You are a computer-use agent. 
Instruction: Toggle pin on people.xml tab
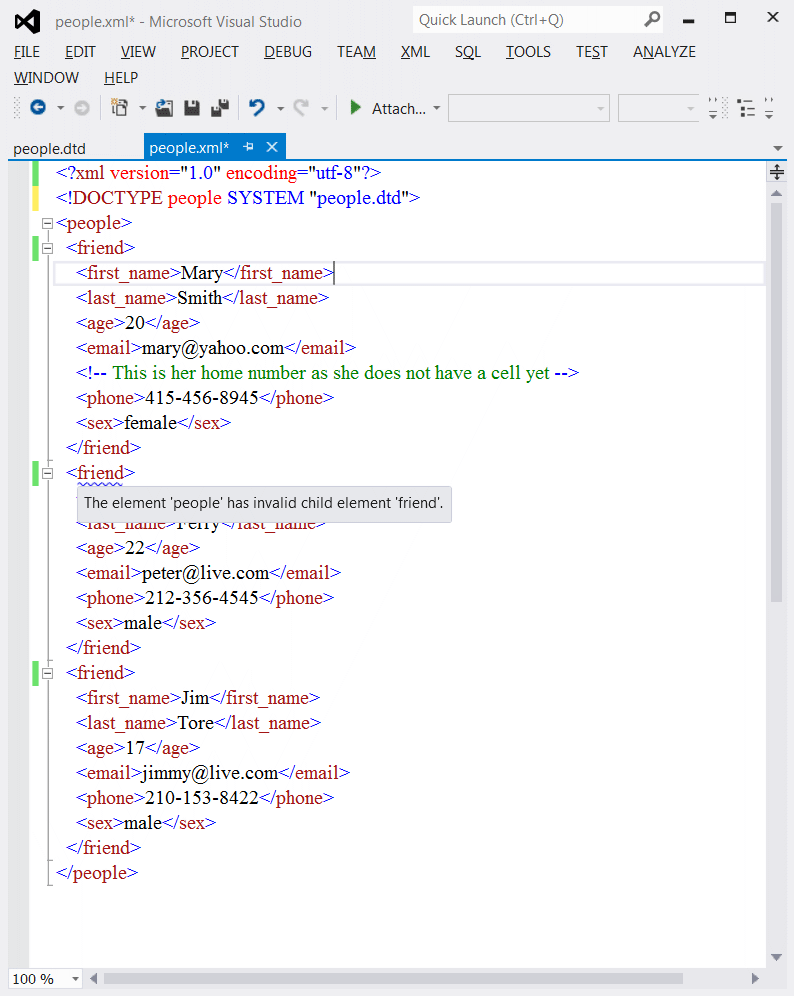click(248, 147)
